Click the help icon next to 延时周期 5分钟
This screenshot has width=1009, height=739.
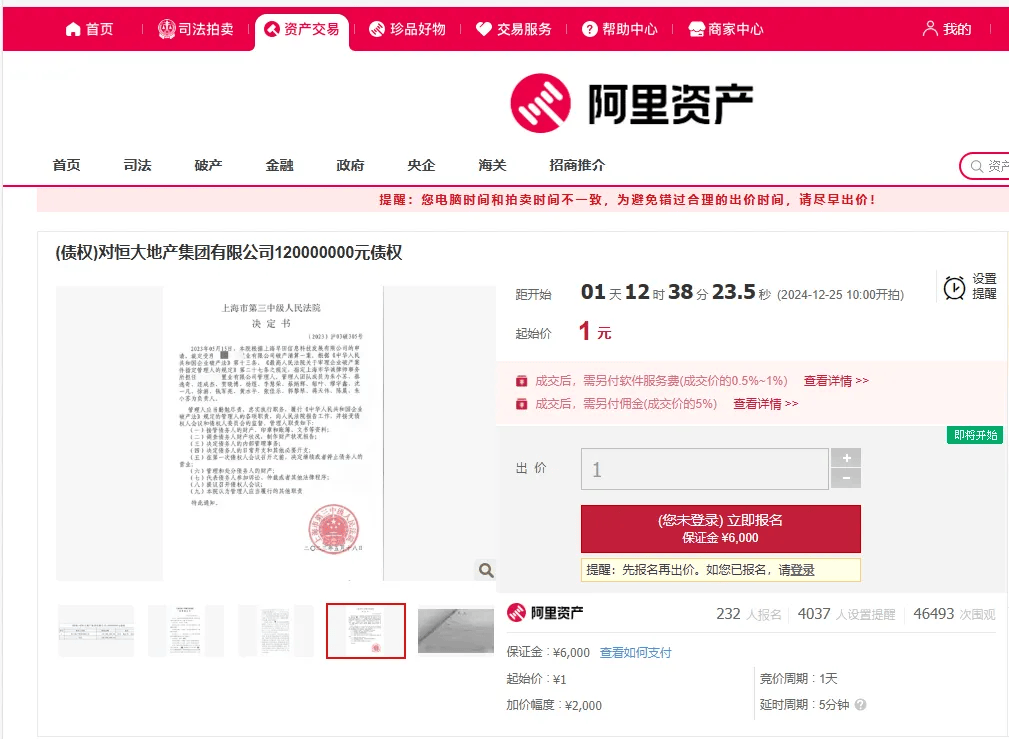click(x=860, y=705)
